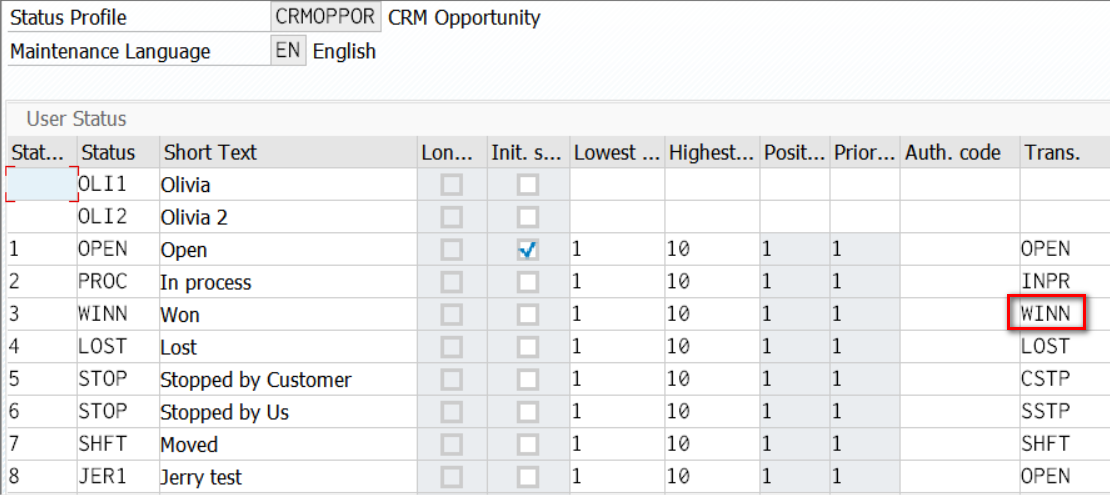This screenshot has height=495, width=1110.
Task: Select the Prior... column header
Action: pyautogui.click(x=864, y=152)
